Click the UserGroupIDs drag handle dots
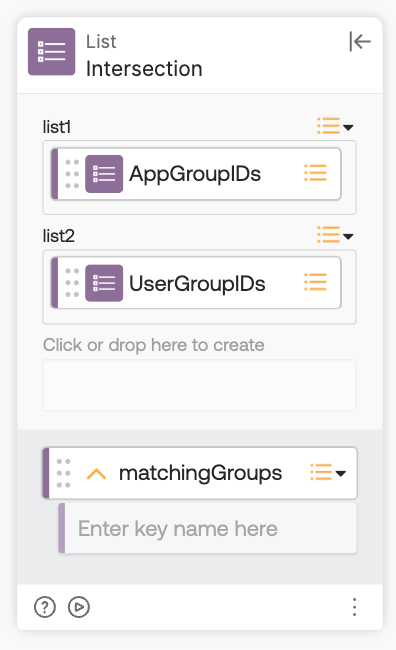This screenshot has width=396, height=650. (72, 283)
